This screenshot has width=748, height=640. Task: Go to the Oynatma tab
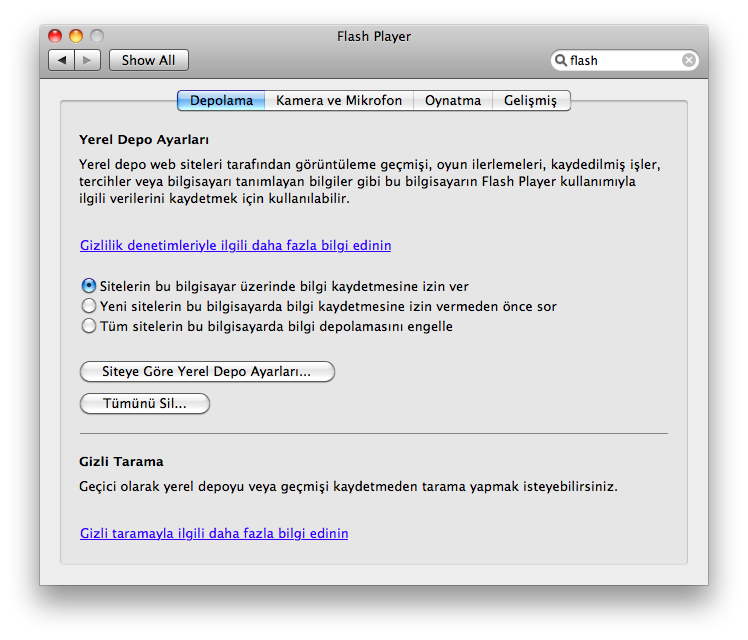click(453, 100)
